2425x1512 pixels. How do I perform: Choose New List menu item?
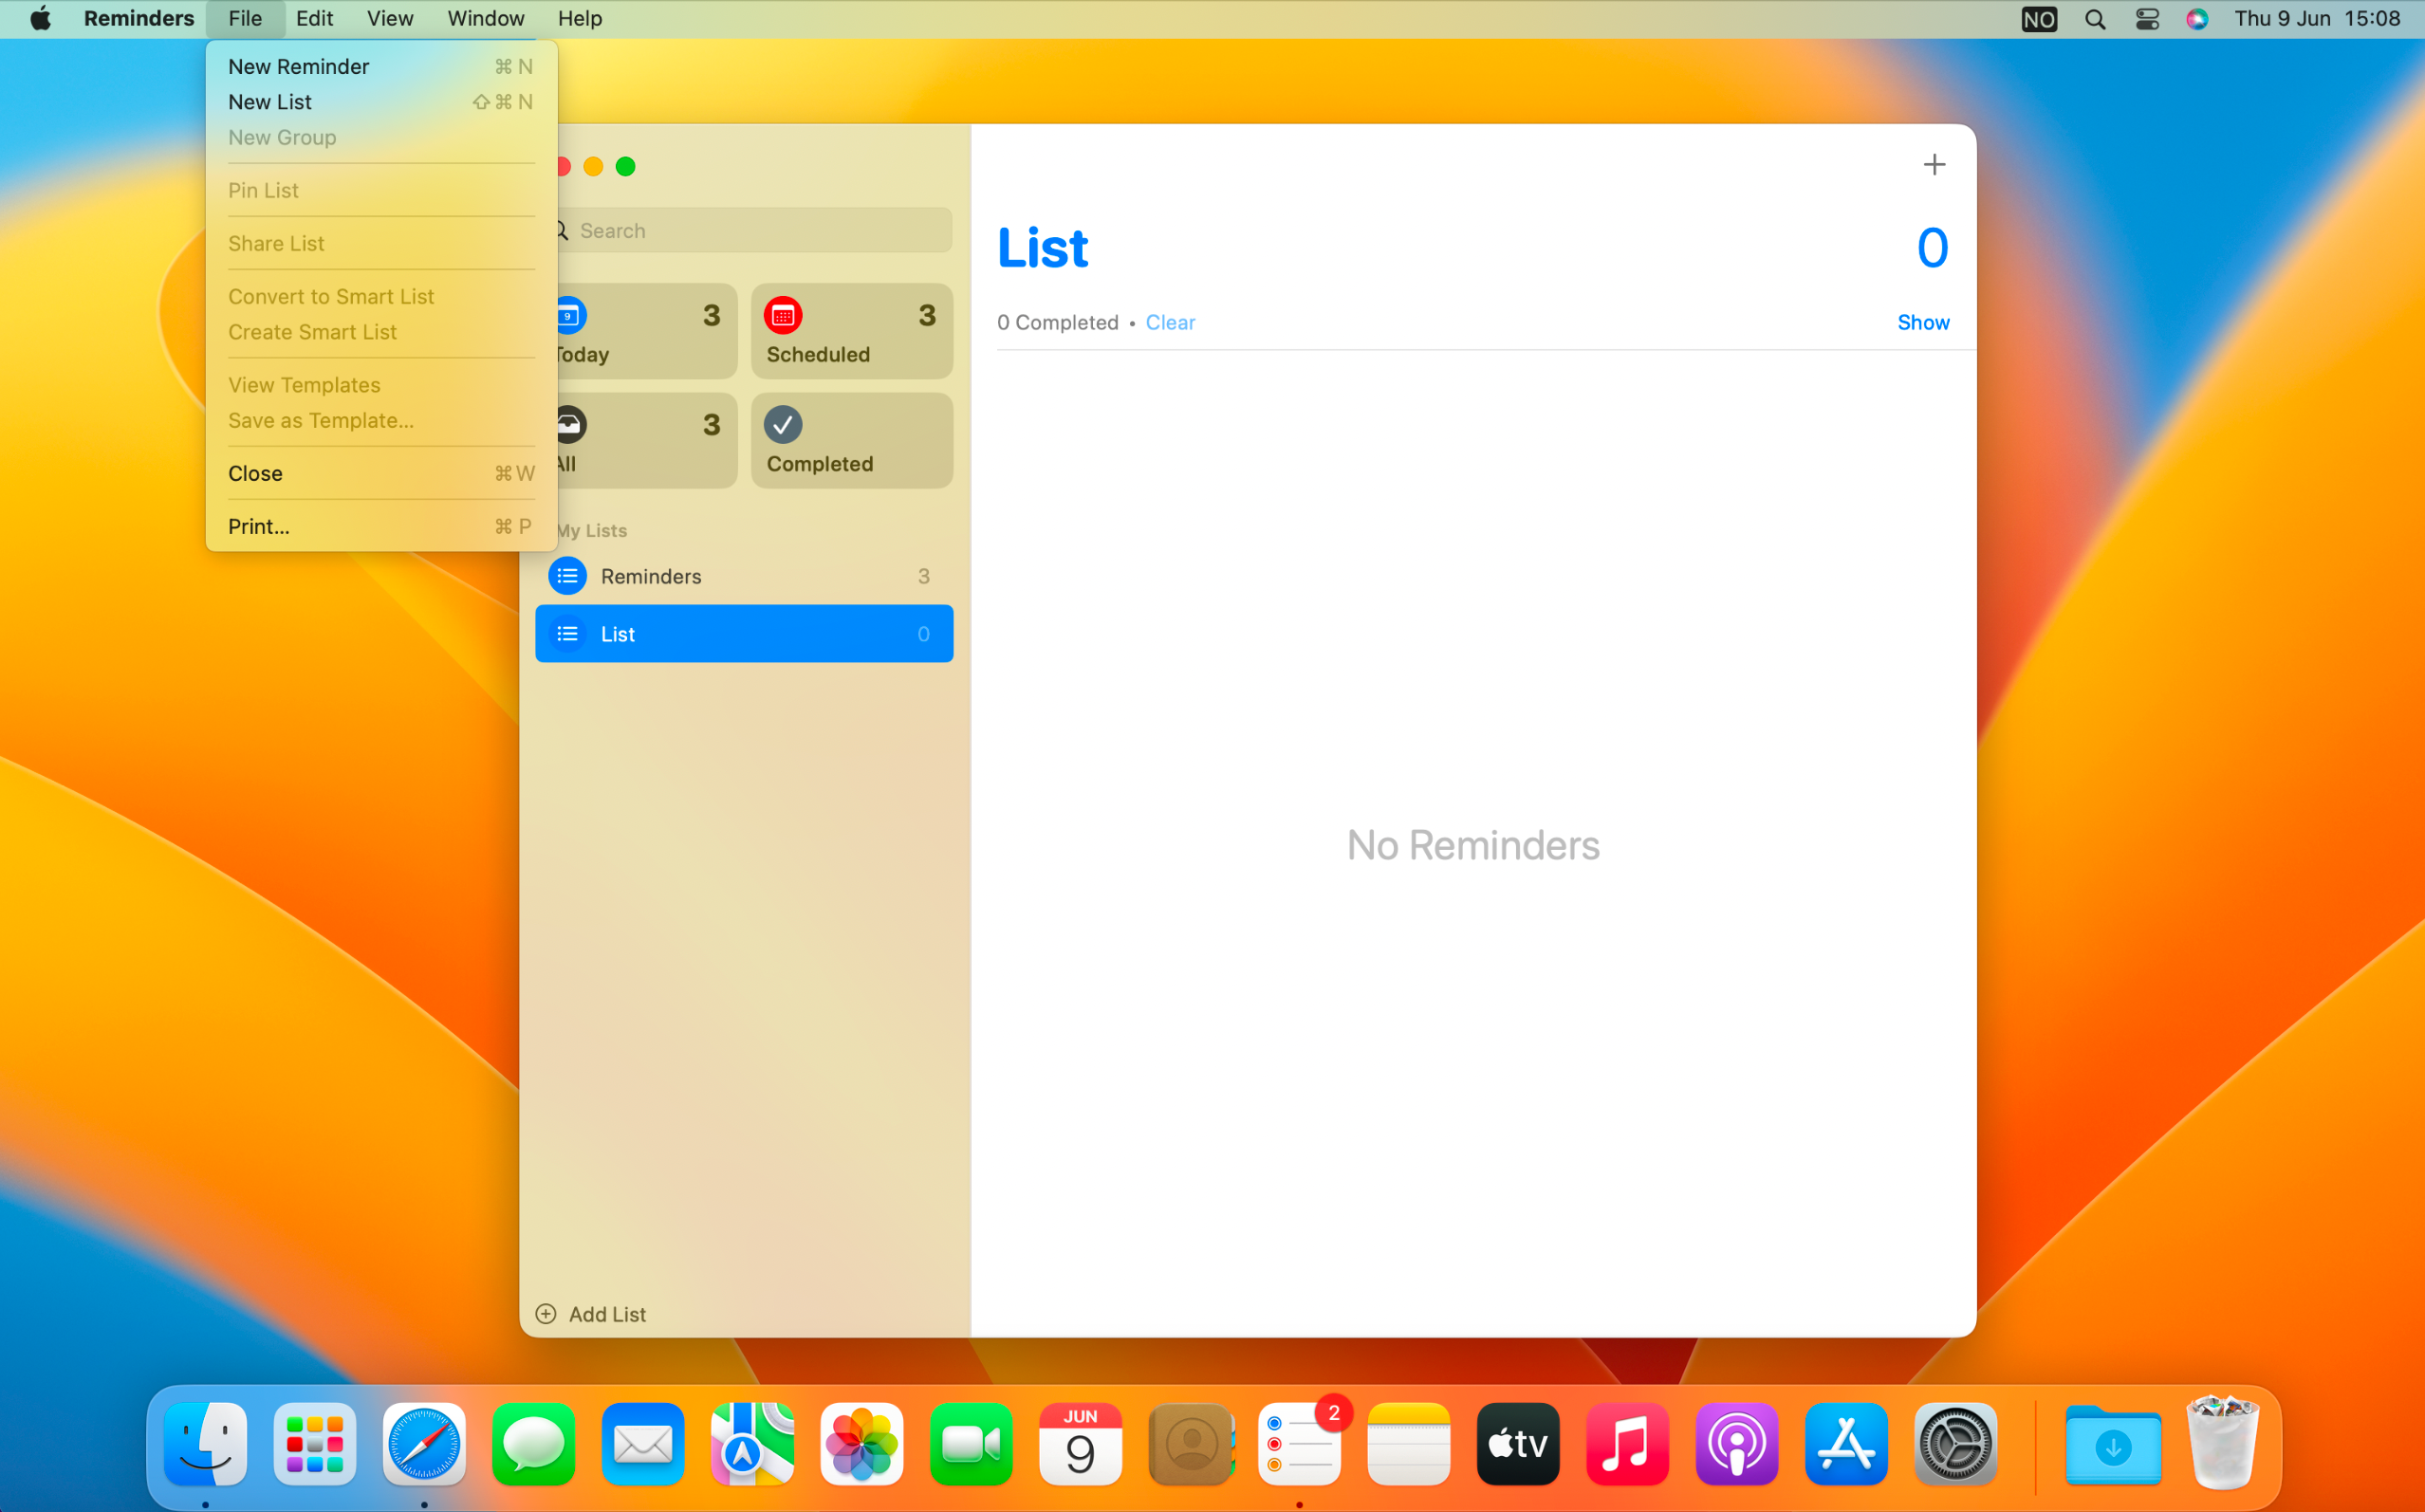pos(270,102)
